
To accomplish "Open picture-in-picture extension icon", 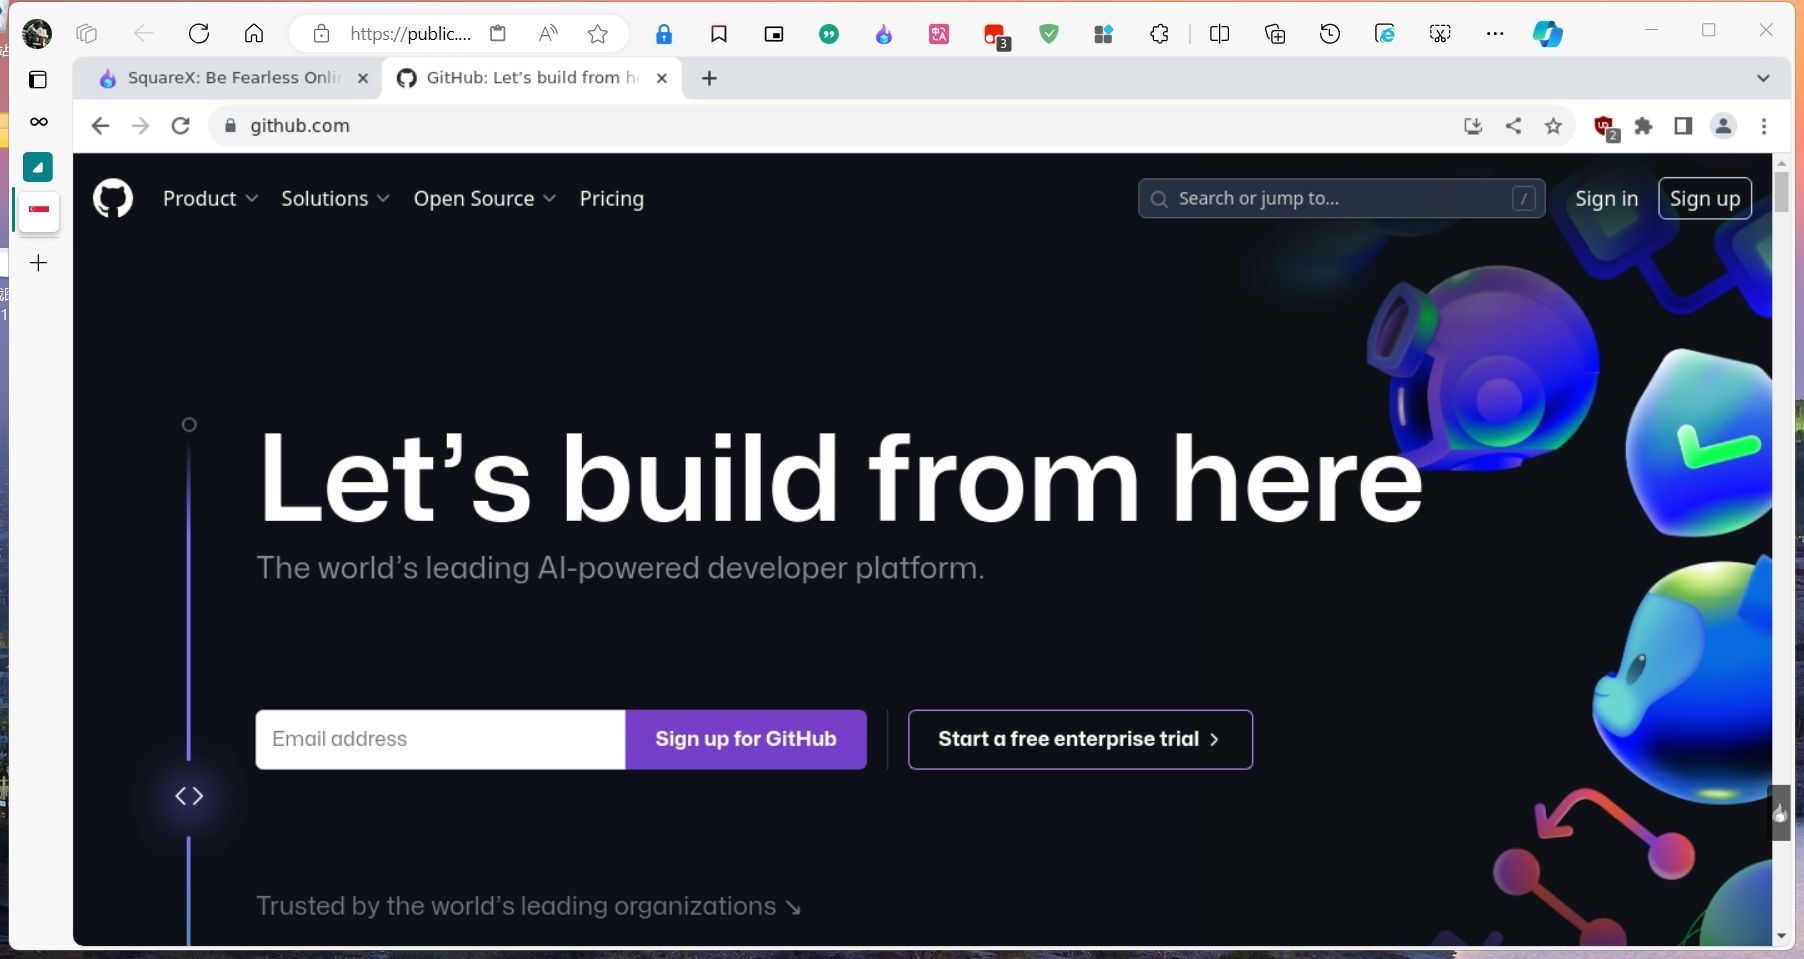I will pyautogui.click(x=774, y=34).
